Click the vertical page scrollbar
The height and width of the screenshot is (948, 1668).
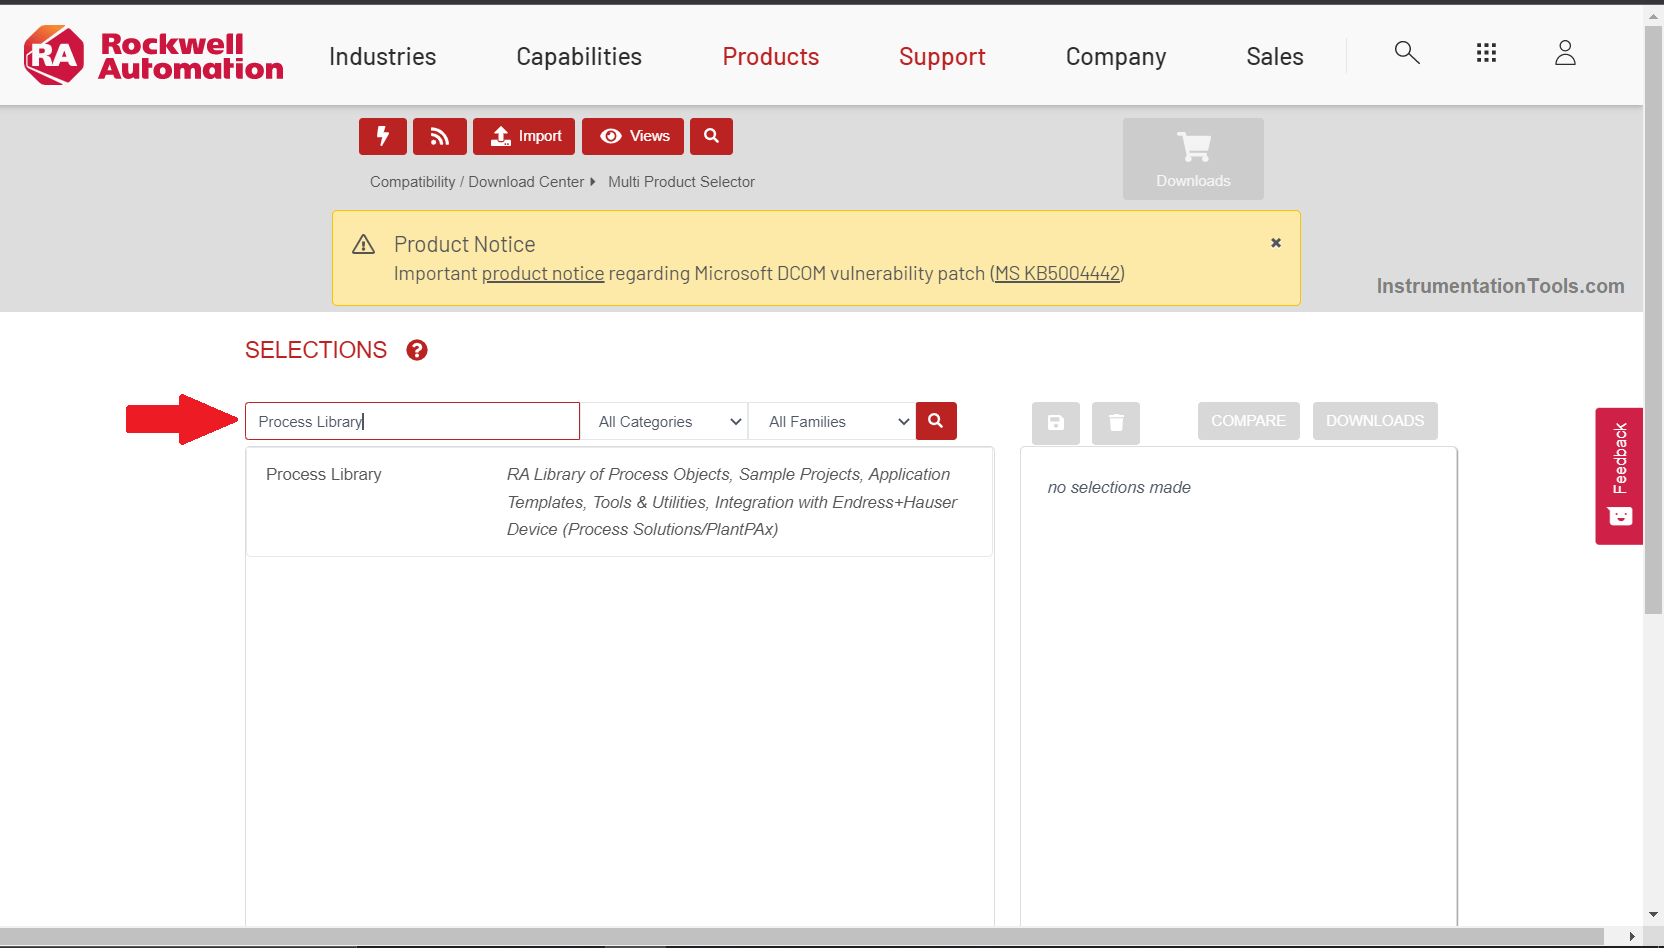[1654, 320]
